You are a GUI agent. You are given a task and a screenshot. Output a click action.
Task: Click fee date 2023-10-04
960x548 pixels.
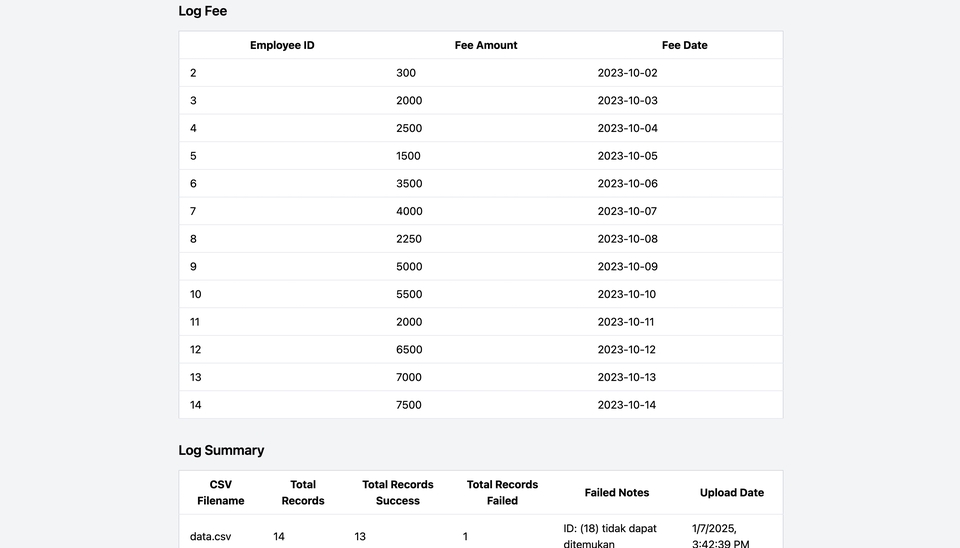coord(628,128)
